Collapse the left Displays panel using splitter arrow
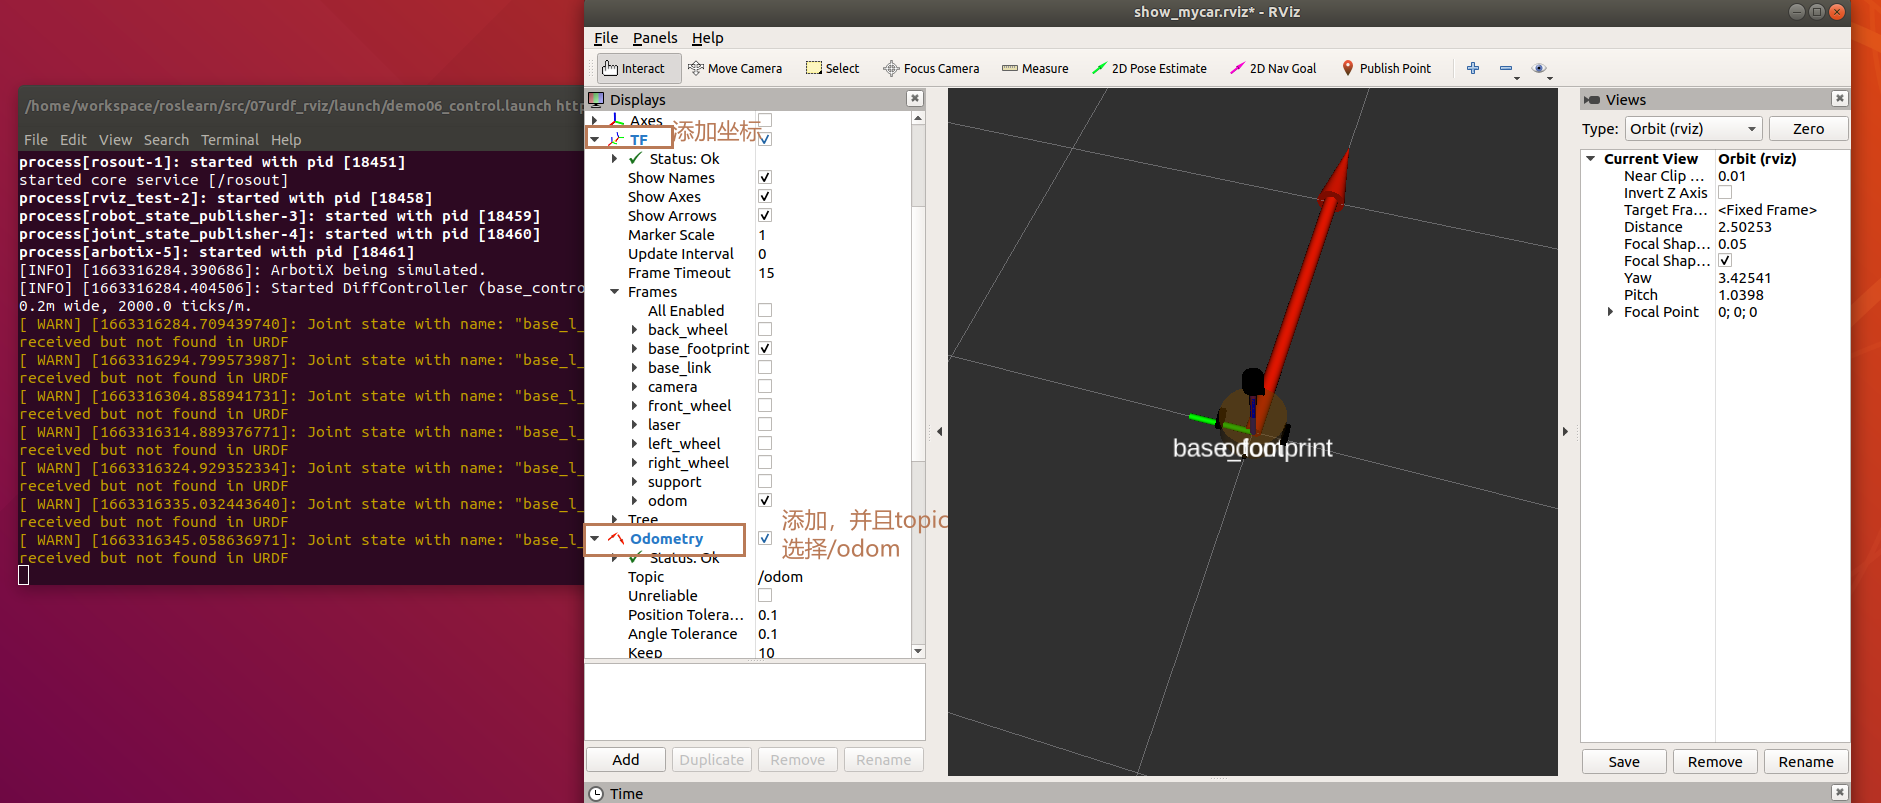This screenshot has width=1881, height=803. point(939,432)
